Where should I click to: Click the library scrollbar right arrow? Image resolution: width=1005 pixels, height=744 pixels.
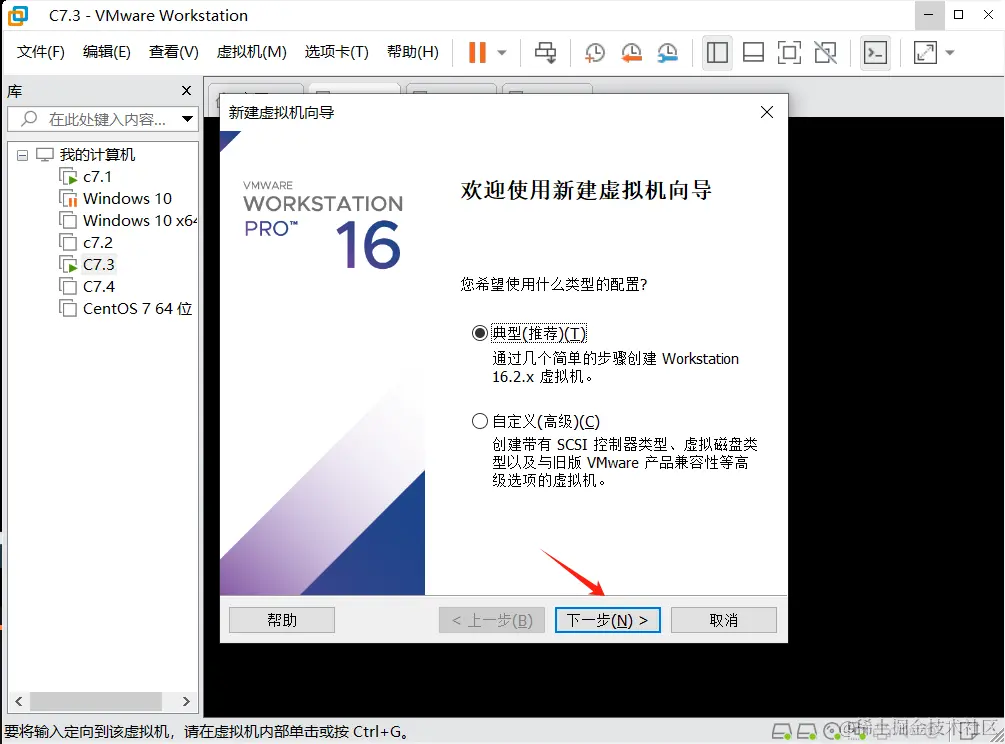186,701
